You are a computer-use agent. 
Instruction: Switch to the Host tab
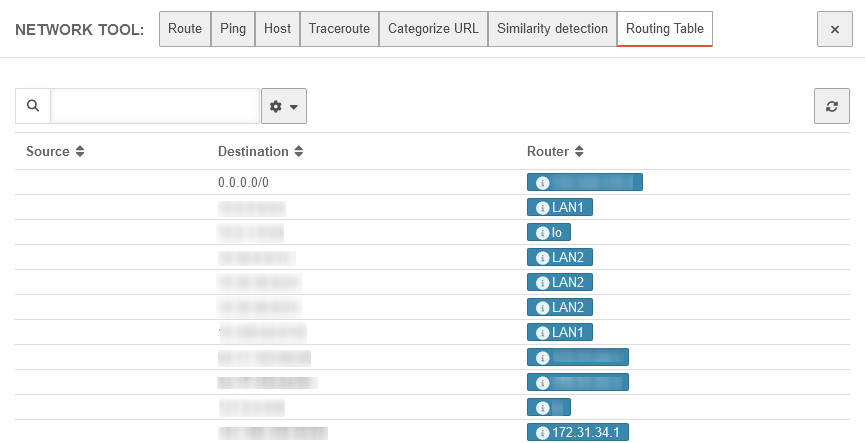coord(277,29)
